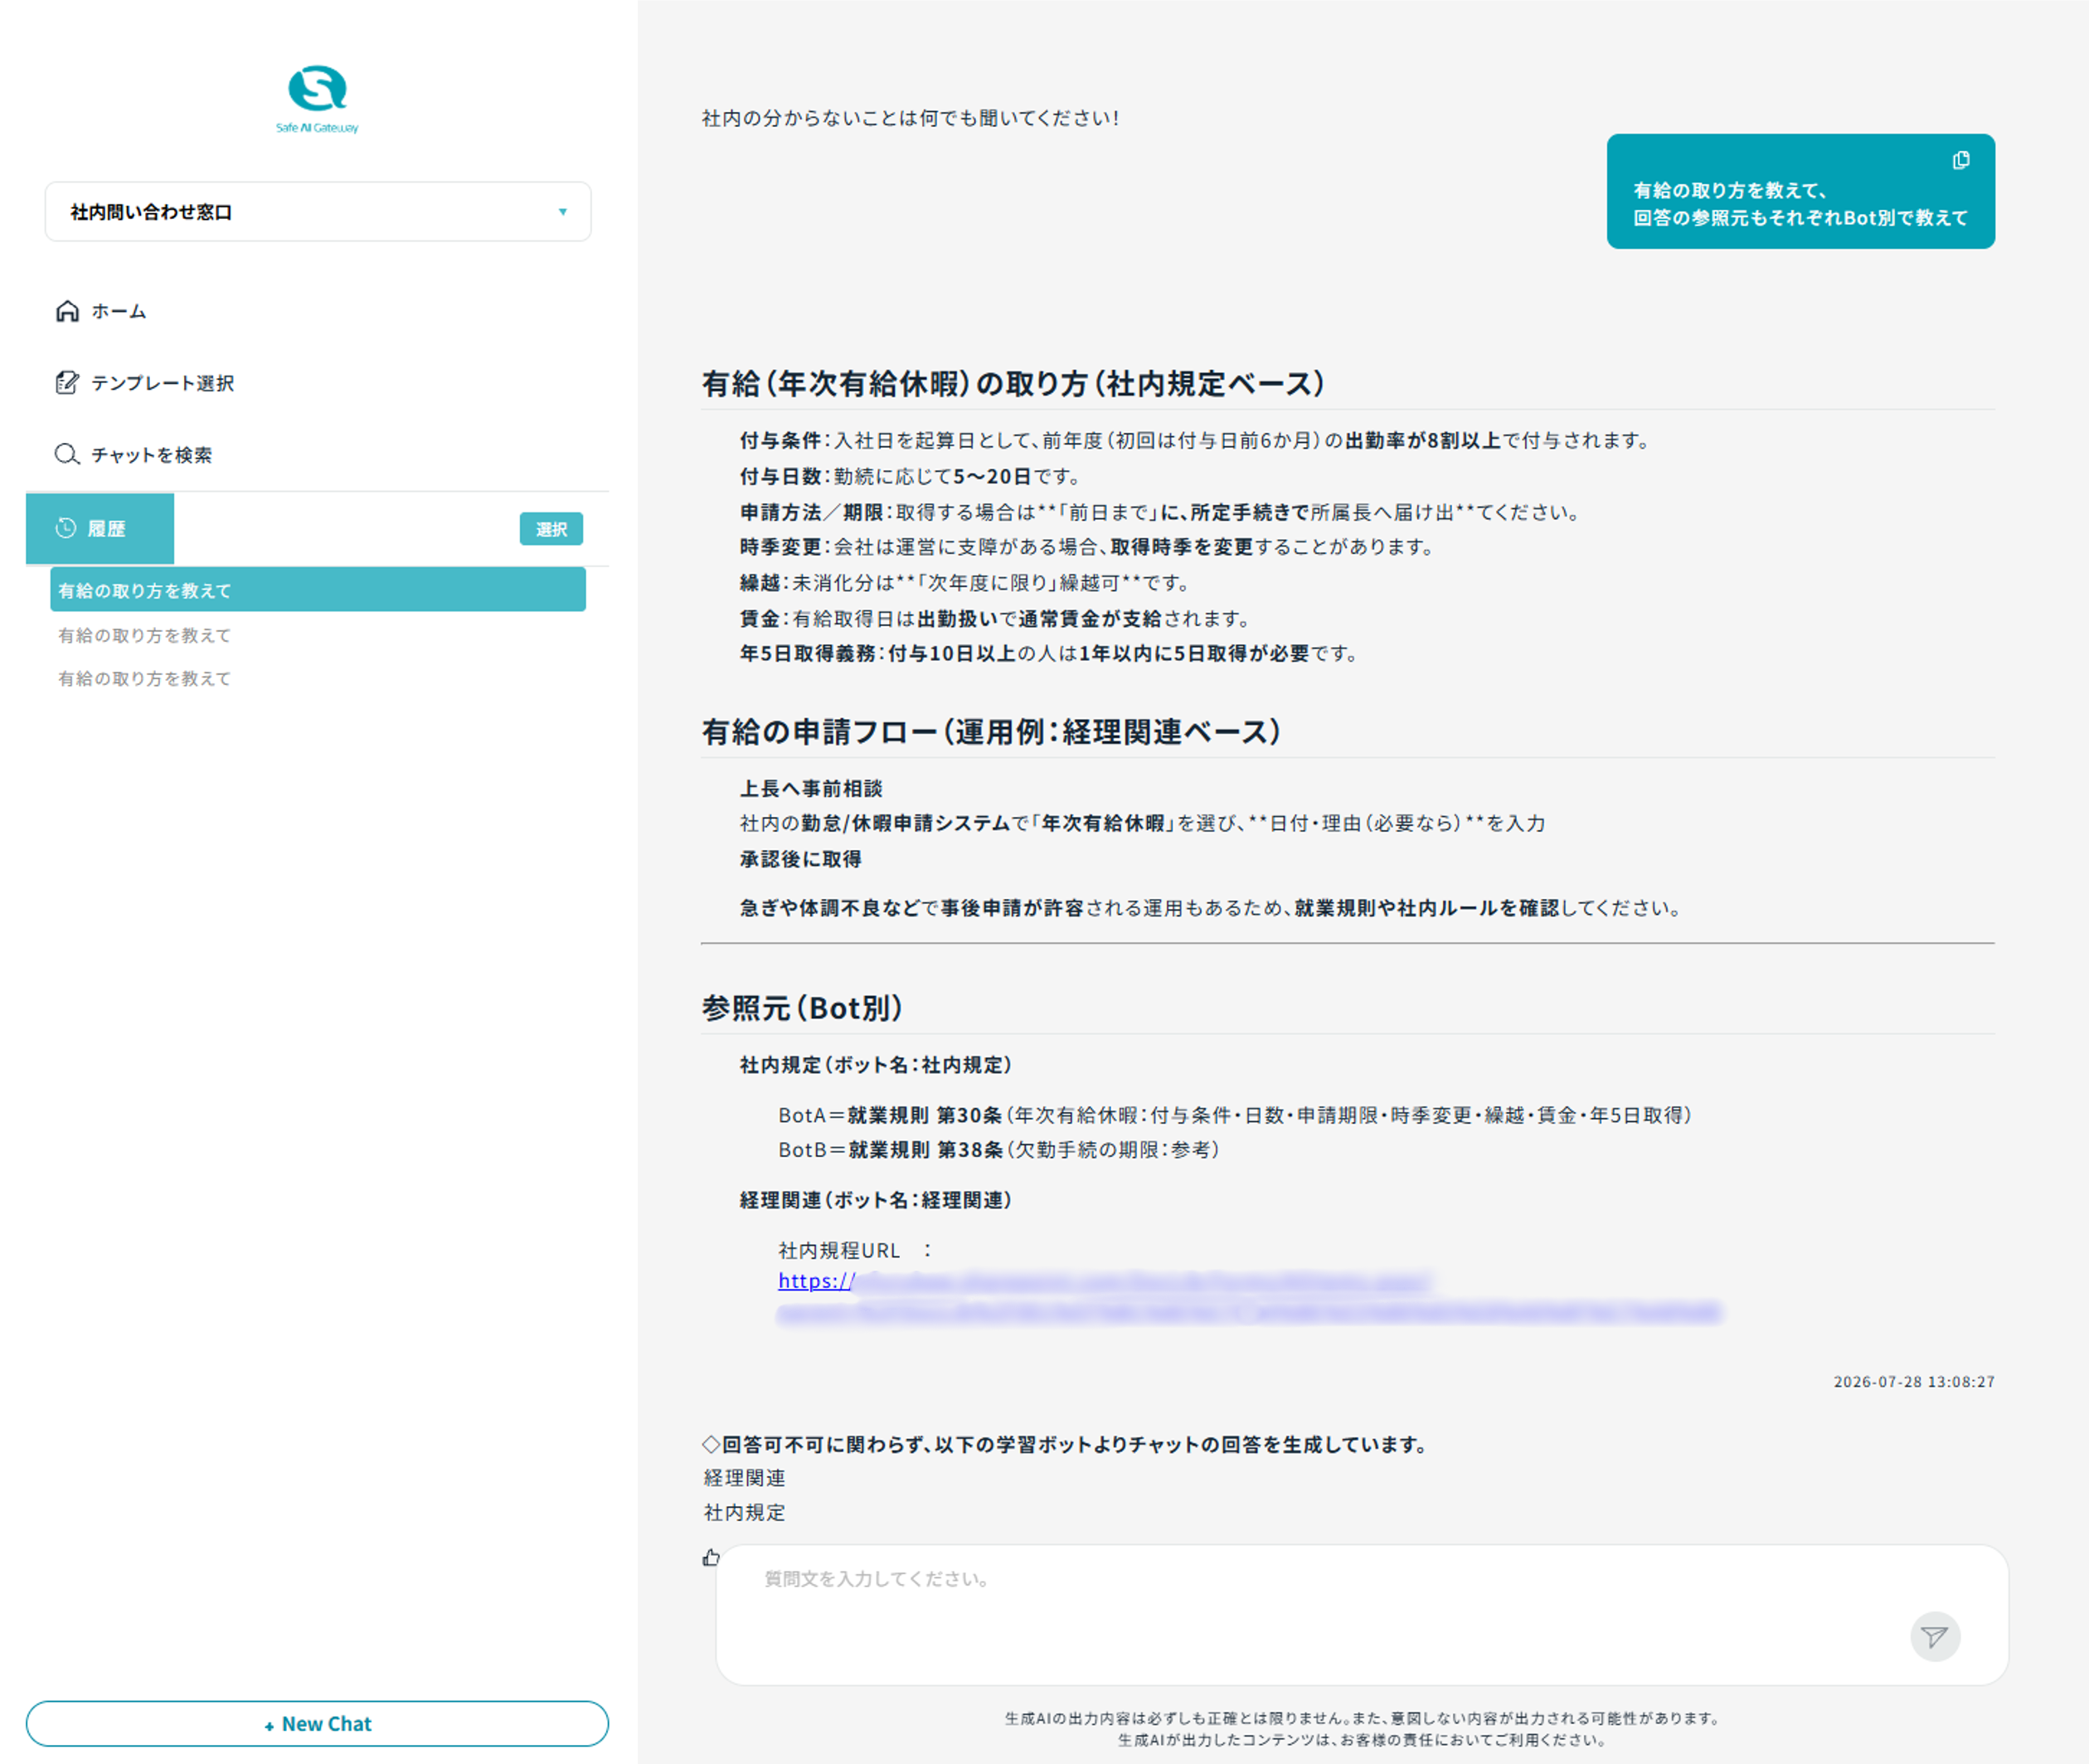
Task: Focus the 質問文を入力してください input field
Action: coord(1362,1615)
